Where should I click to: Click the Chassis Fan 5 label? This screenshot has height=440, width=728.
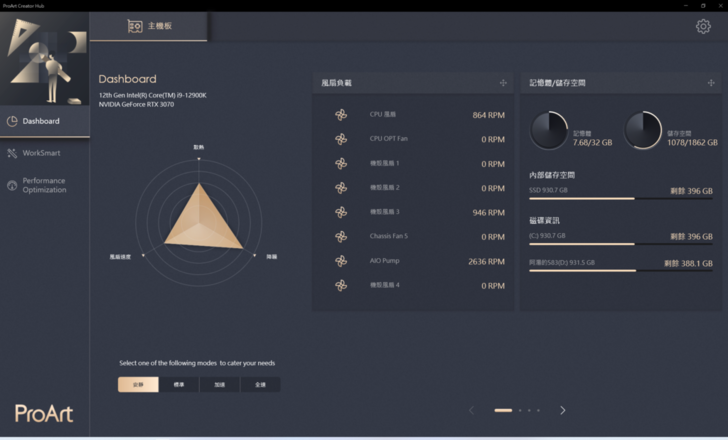click(389, 236)
